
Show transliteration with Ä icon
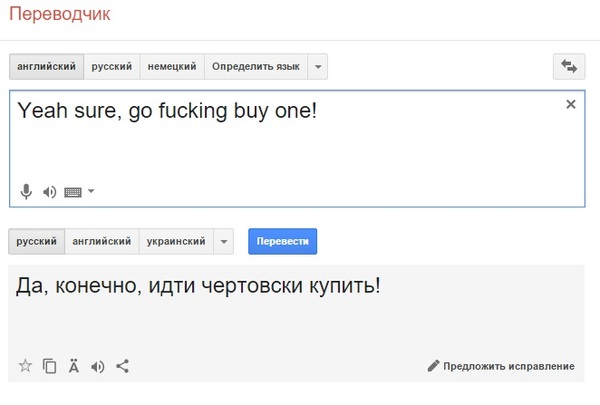click(x=73, y=366)
